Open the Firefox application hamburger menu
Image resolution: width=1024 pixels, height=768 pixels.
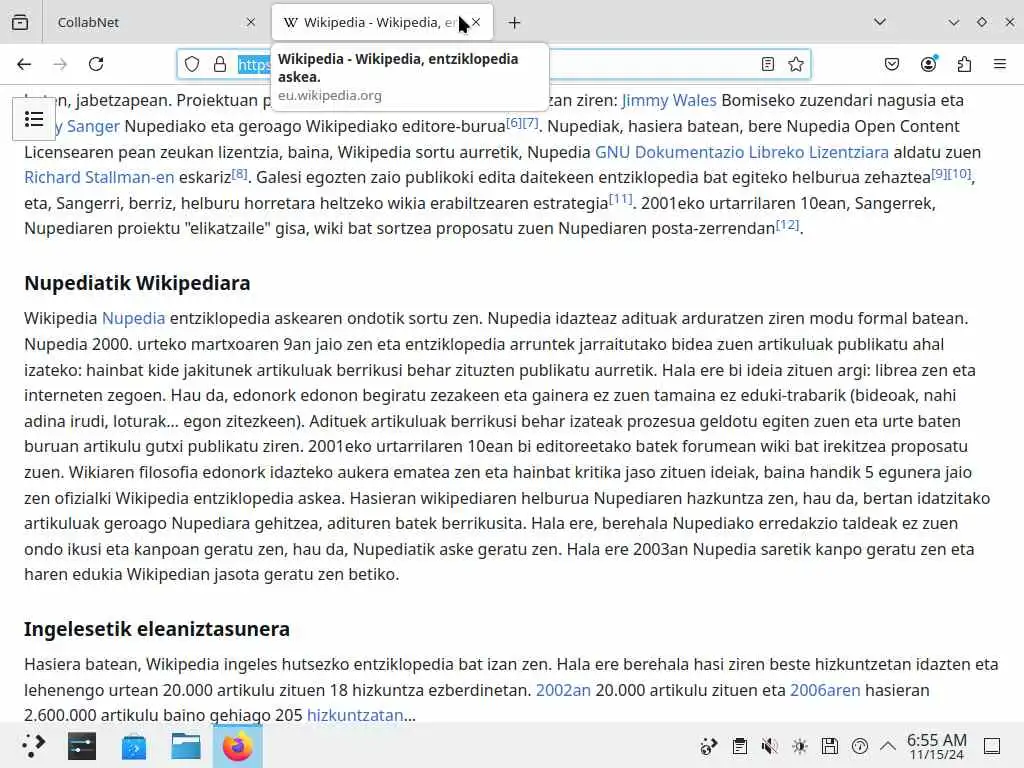point(1000,64)
